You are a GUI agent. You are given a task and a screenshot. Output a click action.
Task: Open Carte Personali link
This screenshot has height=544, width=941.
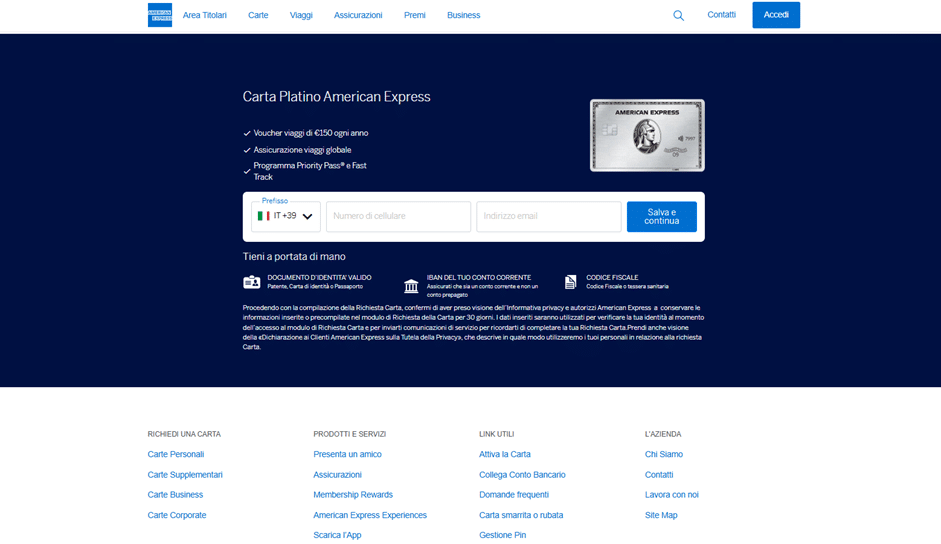point(176,454)
